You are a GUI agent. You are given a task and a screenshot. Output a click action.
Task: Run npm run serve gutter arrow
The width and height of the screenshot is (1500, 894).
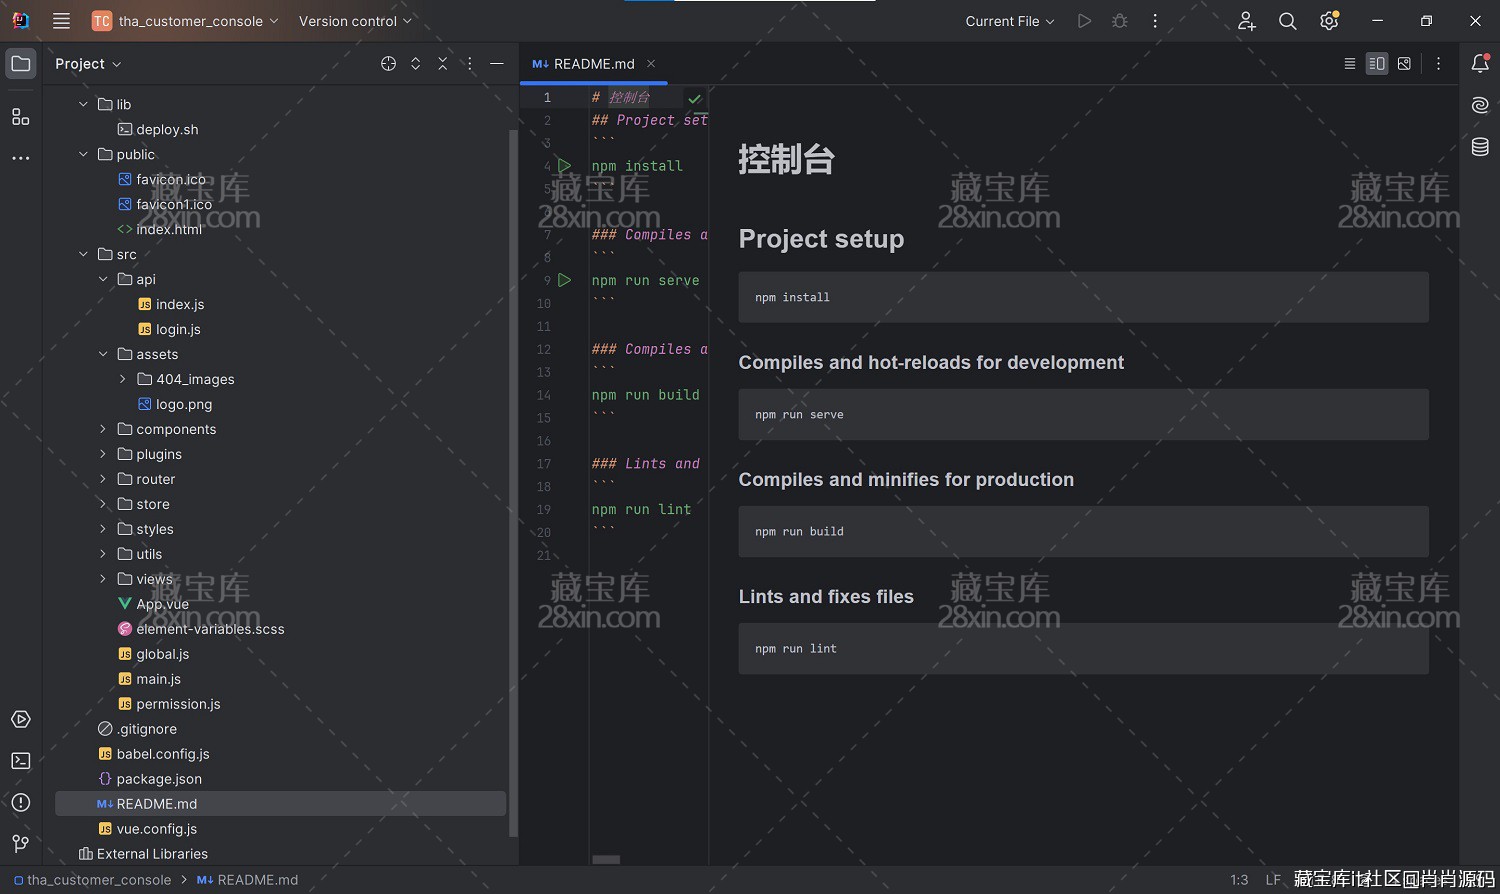565,281
